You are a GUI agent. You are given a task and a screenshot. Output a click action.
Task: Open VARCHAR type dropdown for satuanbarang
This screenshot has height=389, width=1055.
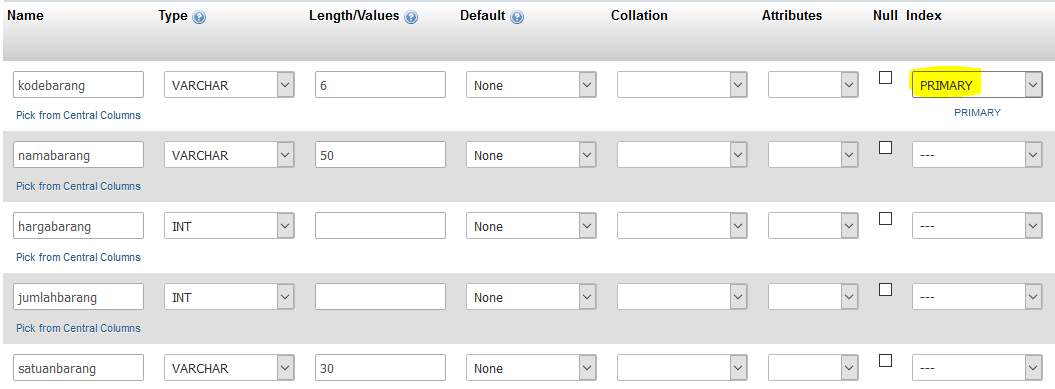pos(229,368)
